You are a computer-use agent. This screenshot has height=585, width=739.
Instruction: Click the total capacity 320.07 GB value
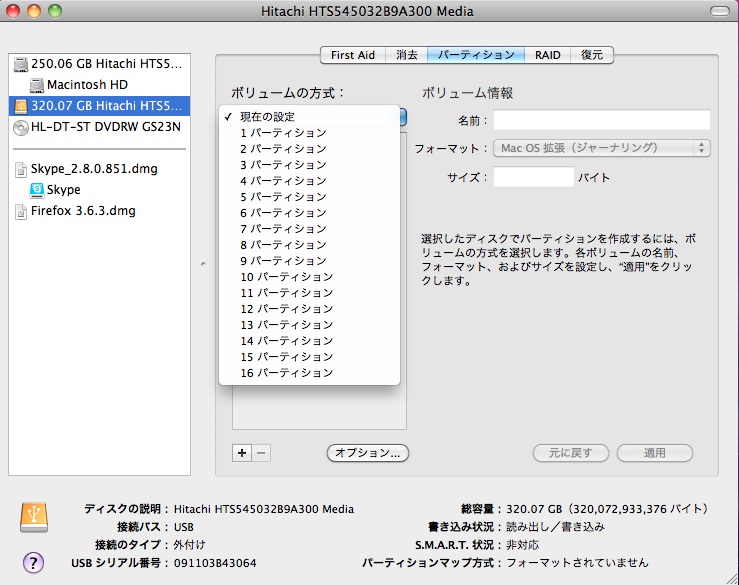click(x=607, y=509)
